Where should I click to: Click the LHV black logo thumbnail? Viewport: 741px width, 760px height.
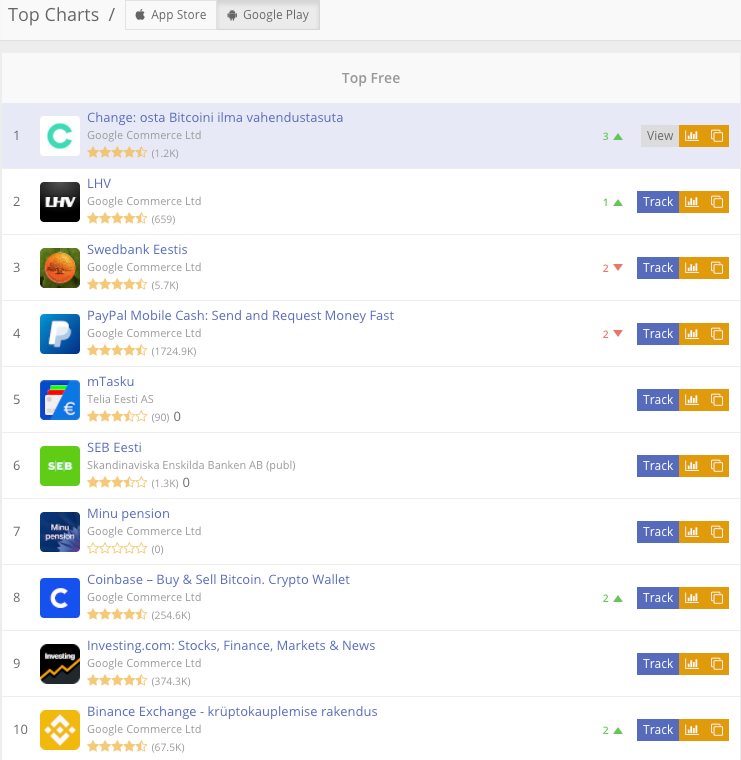click(60, 202)
